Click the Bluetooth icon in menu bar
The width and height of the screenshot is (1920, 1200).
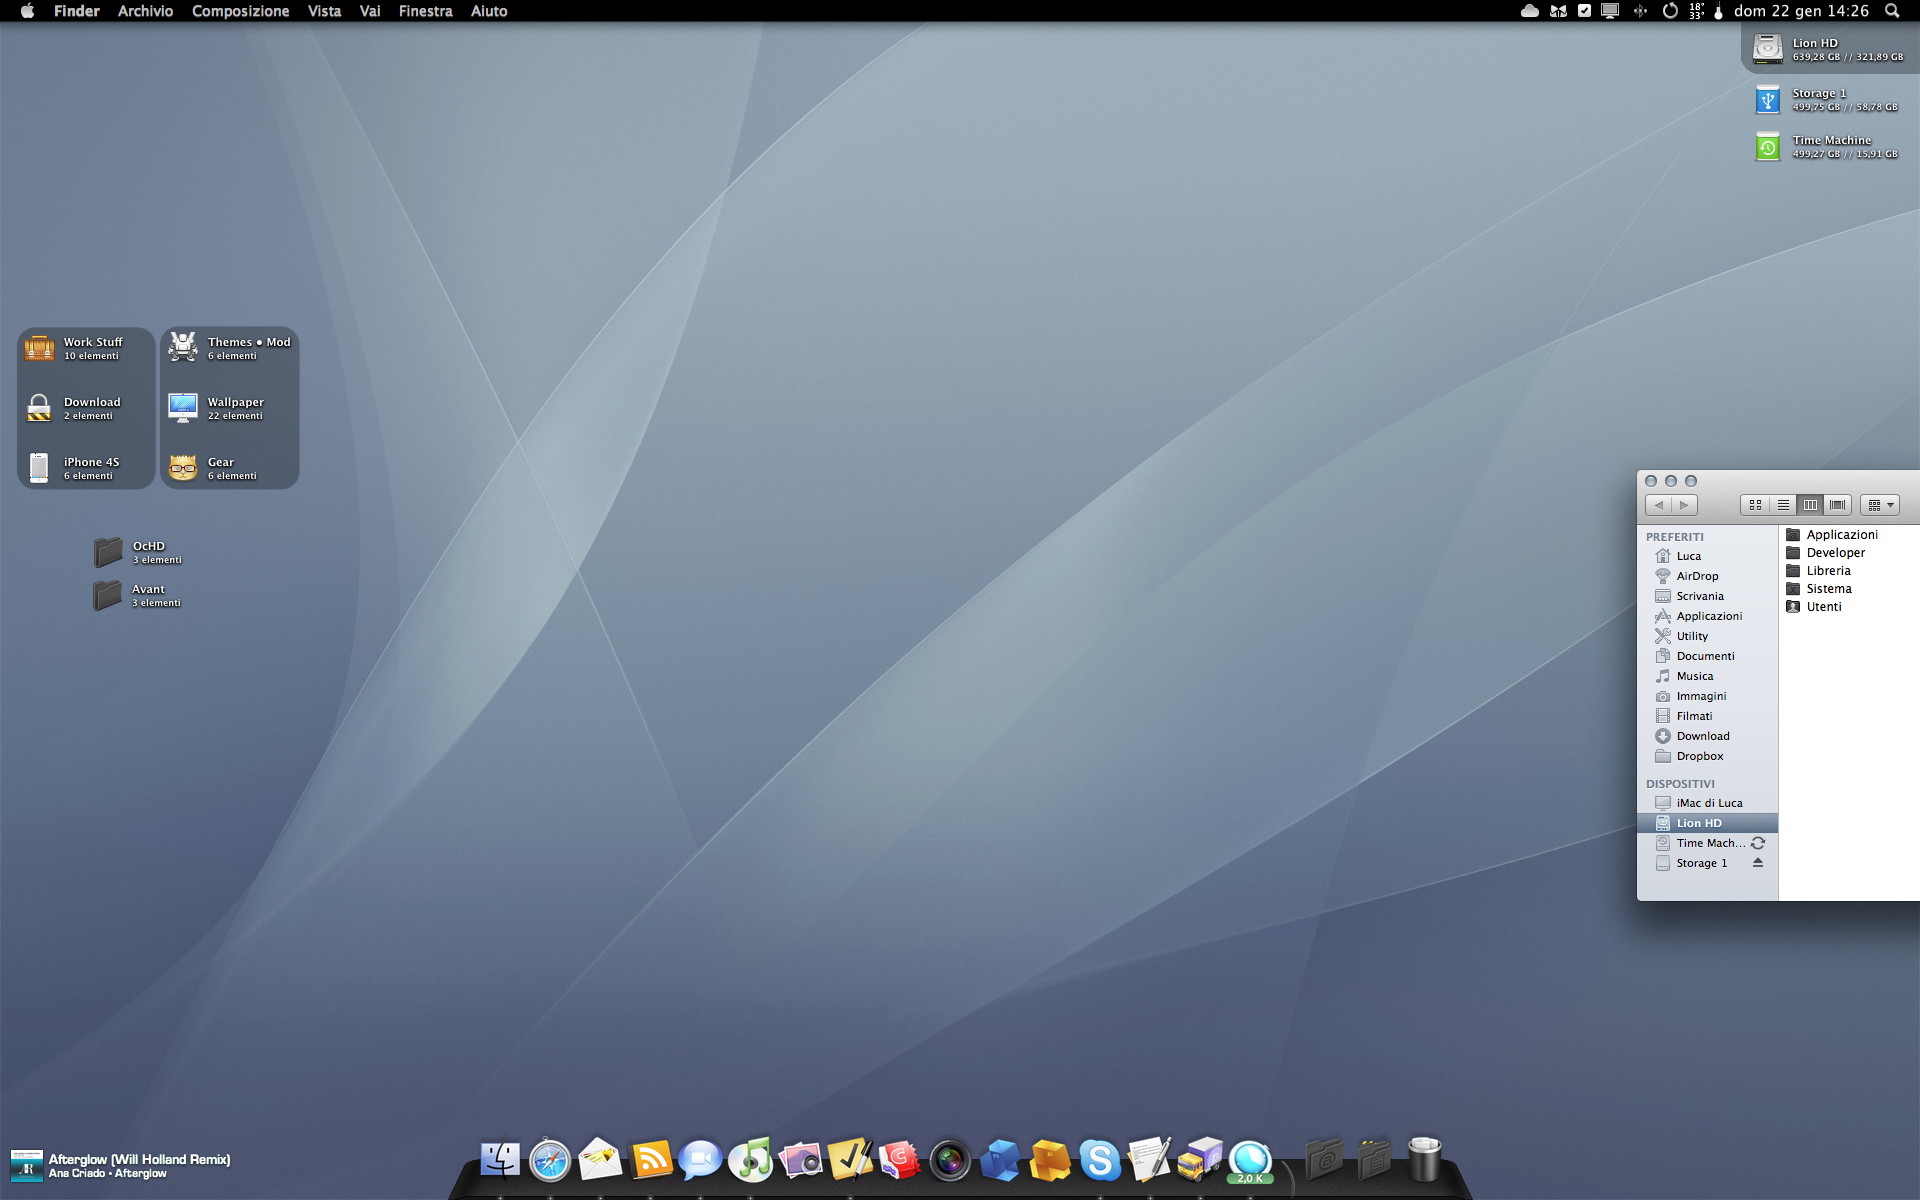[1640, 11]
